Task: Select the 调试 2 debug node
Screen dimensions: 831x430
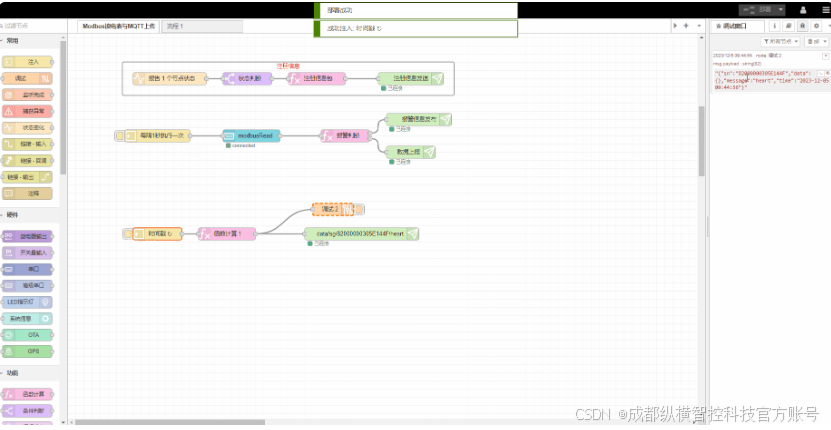Action: [333, 209]
